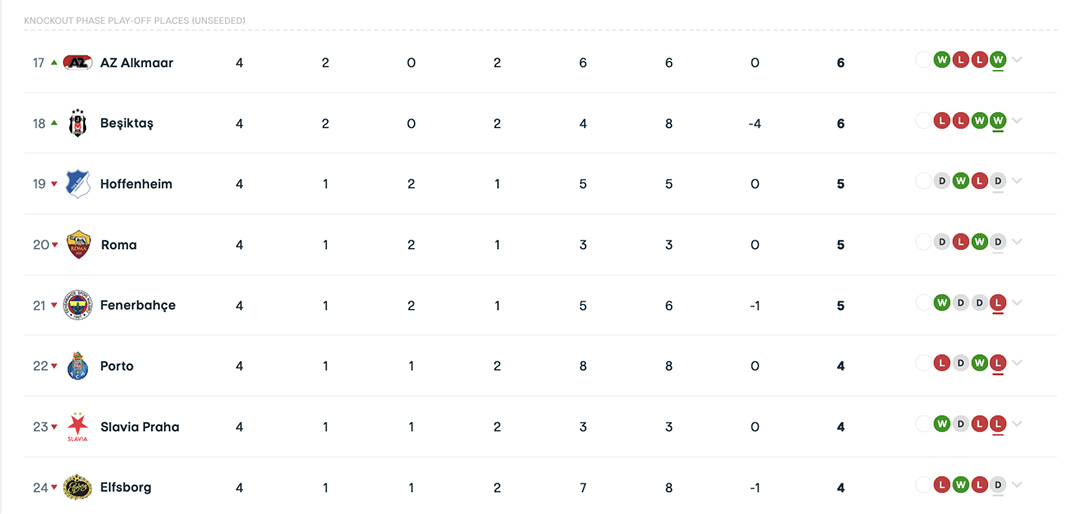The width and height of the screenshot is (1080, 514).
Task: Open the Roma team name link
Action: coord(118,245)
